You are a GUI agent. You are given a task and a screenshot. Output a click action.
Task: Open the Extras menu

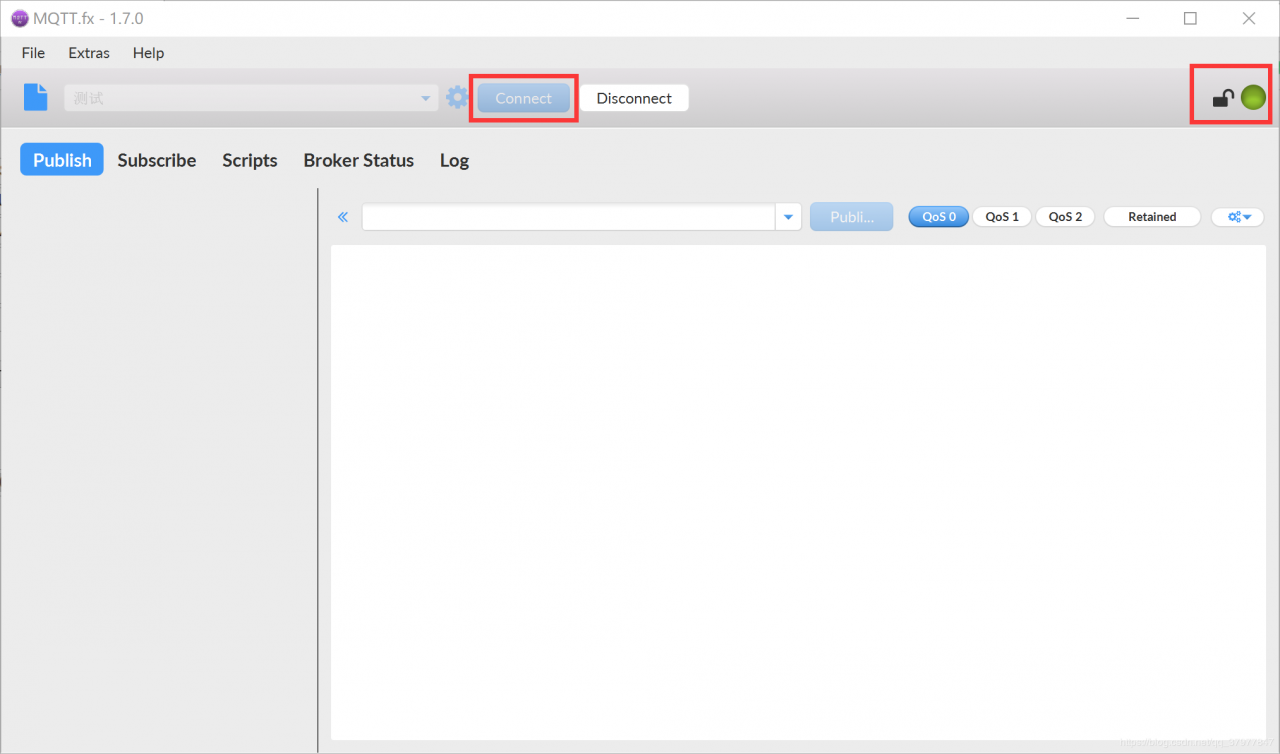pos(89,53)
